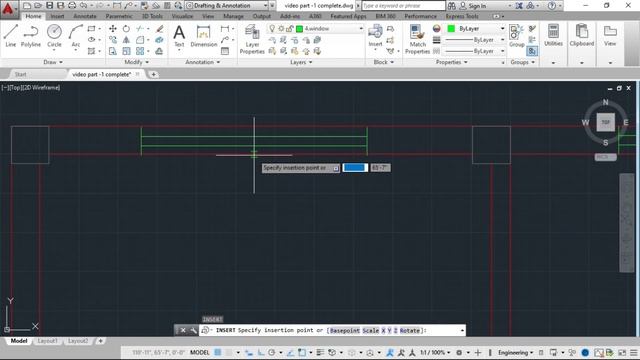
Task: Select the Polyline tool
Action: pyautogui.click(x=31, y=36)
